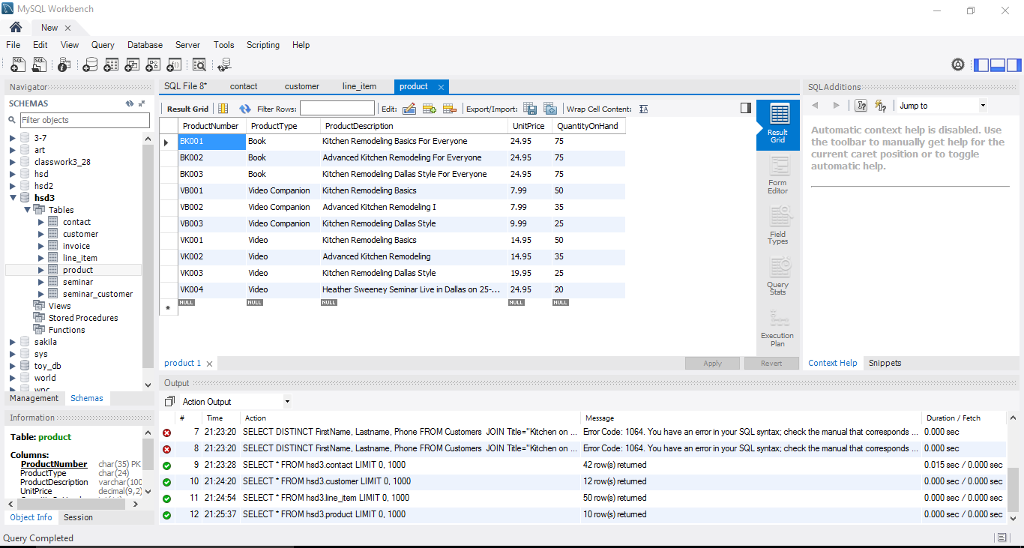
Task: Switch to the customer tab
Action: [302, 86]
